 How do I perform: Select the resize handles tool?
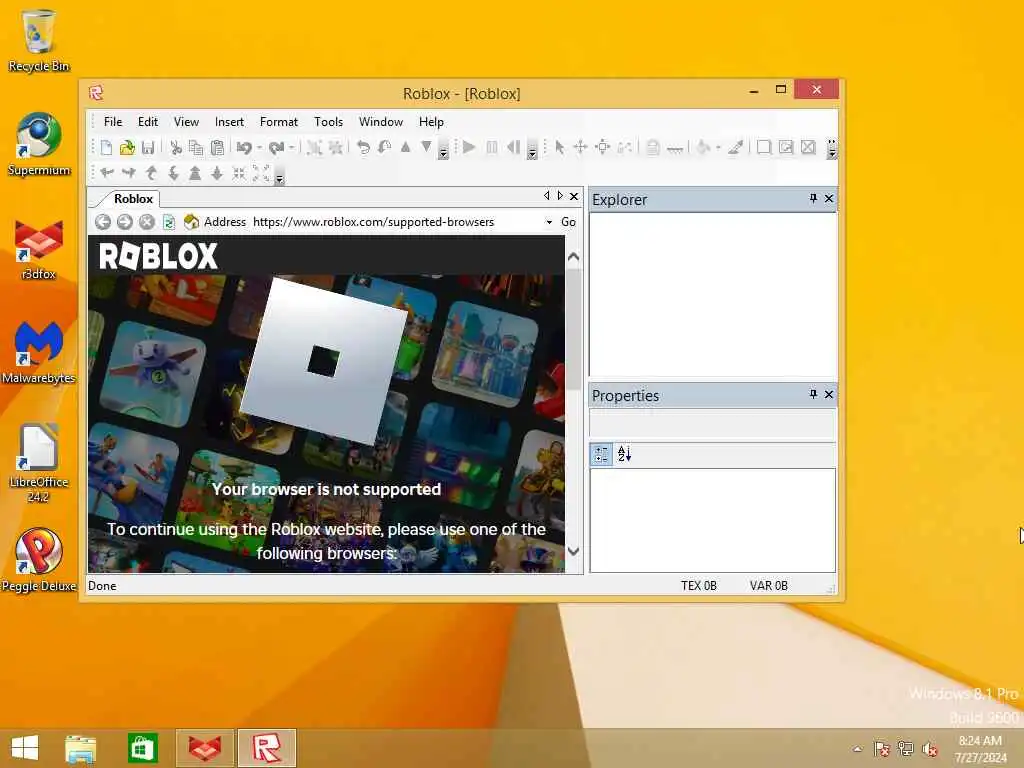tap(603, 147)
